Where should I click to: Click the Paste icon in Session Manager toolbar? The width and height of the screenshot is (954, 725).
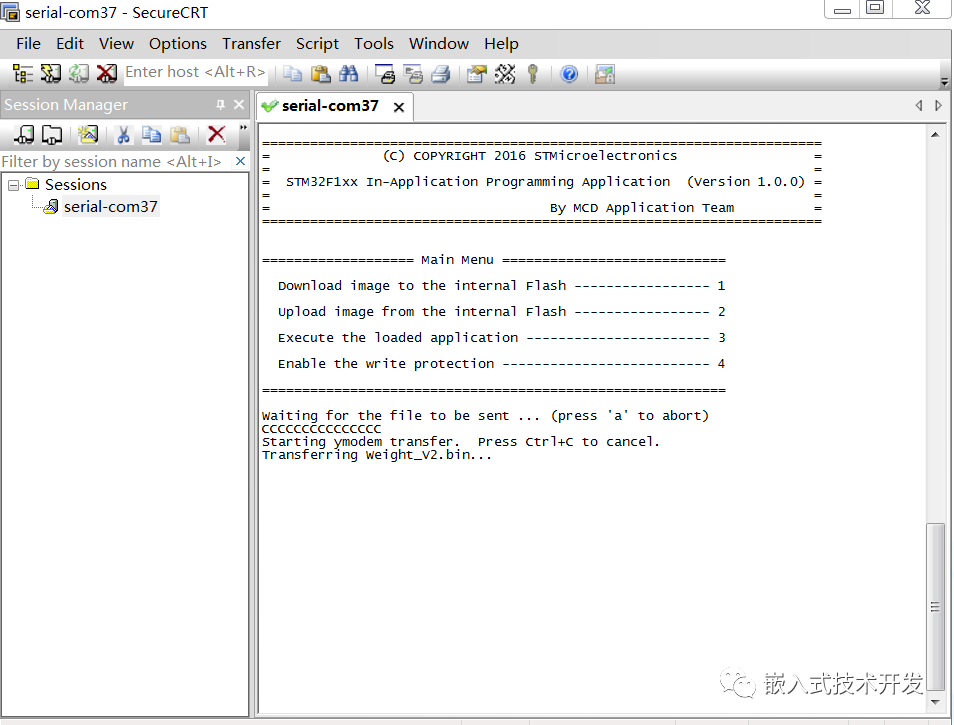coord(179,134)
